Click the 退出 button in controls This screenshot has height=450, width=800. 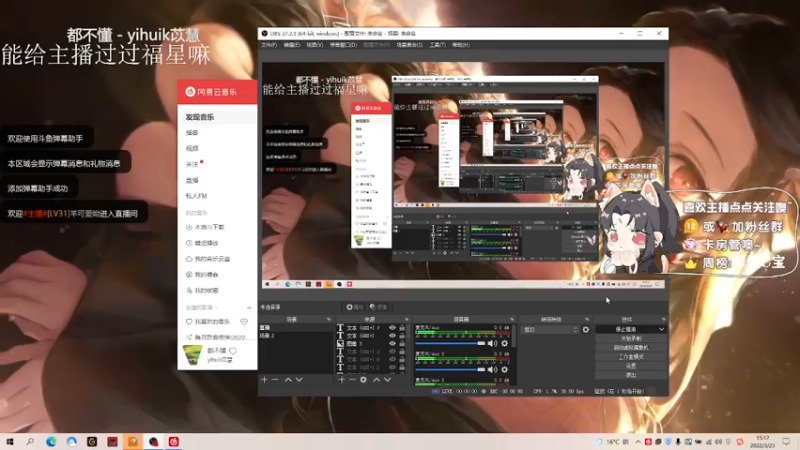click(x=631, y=375)
